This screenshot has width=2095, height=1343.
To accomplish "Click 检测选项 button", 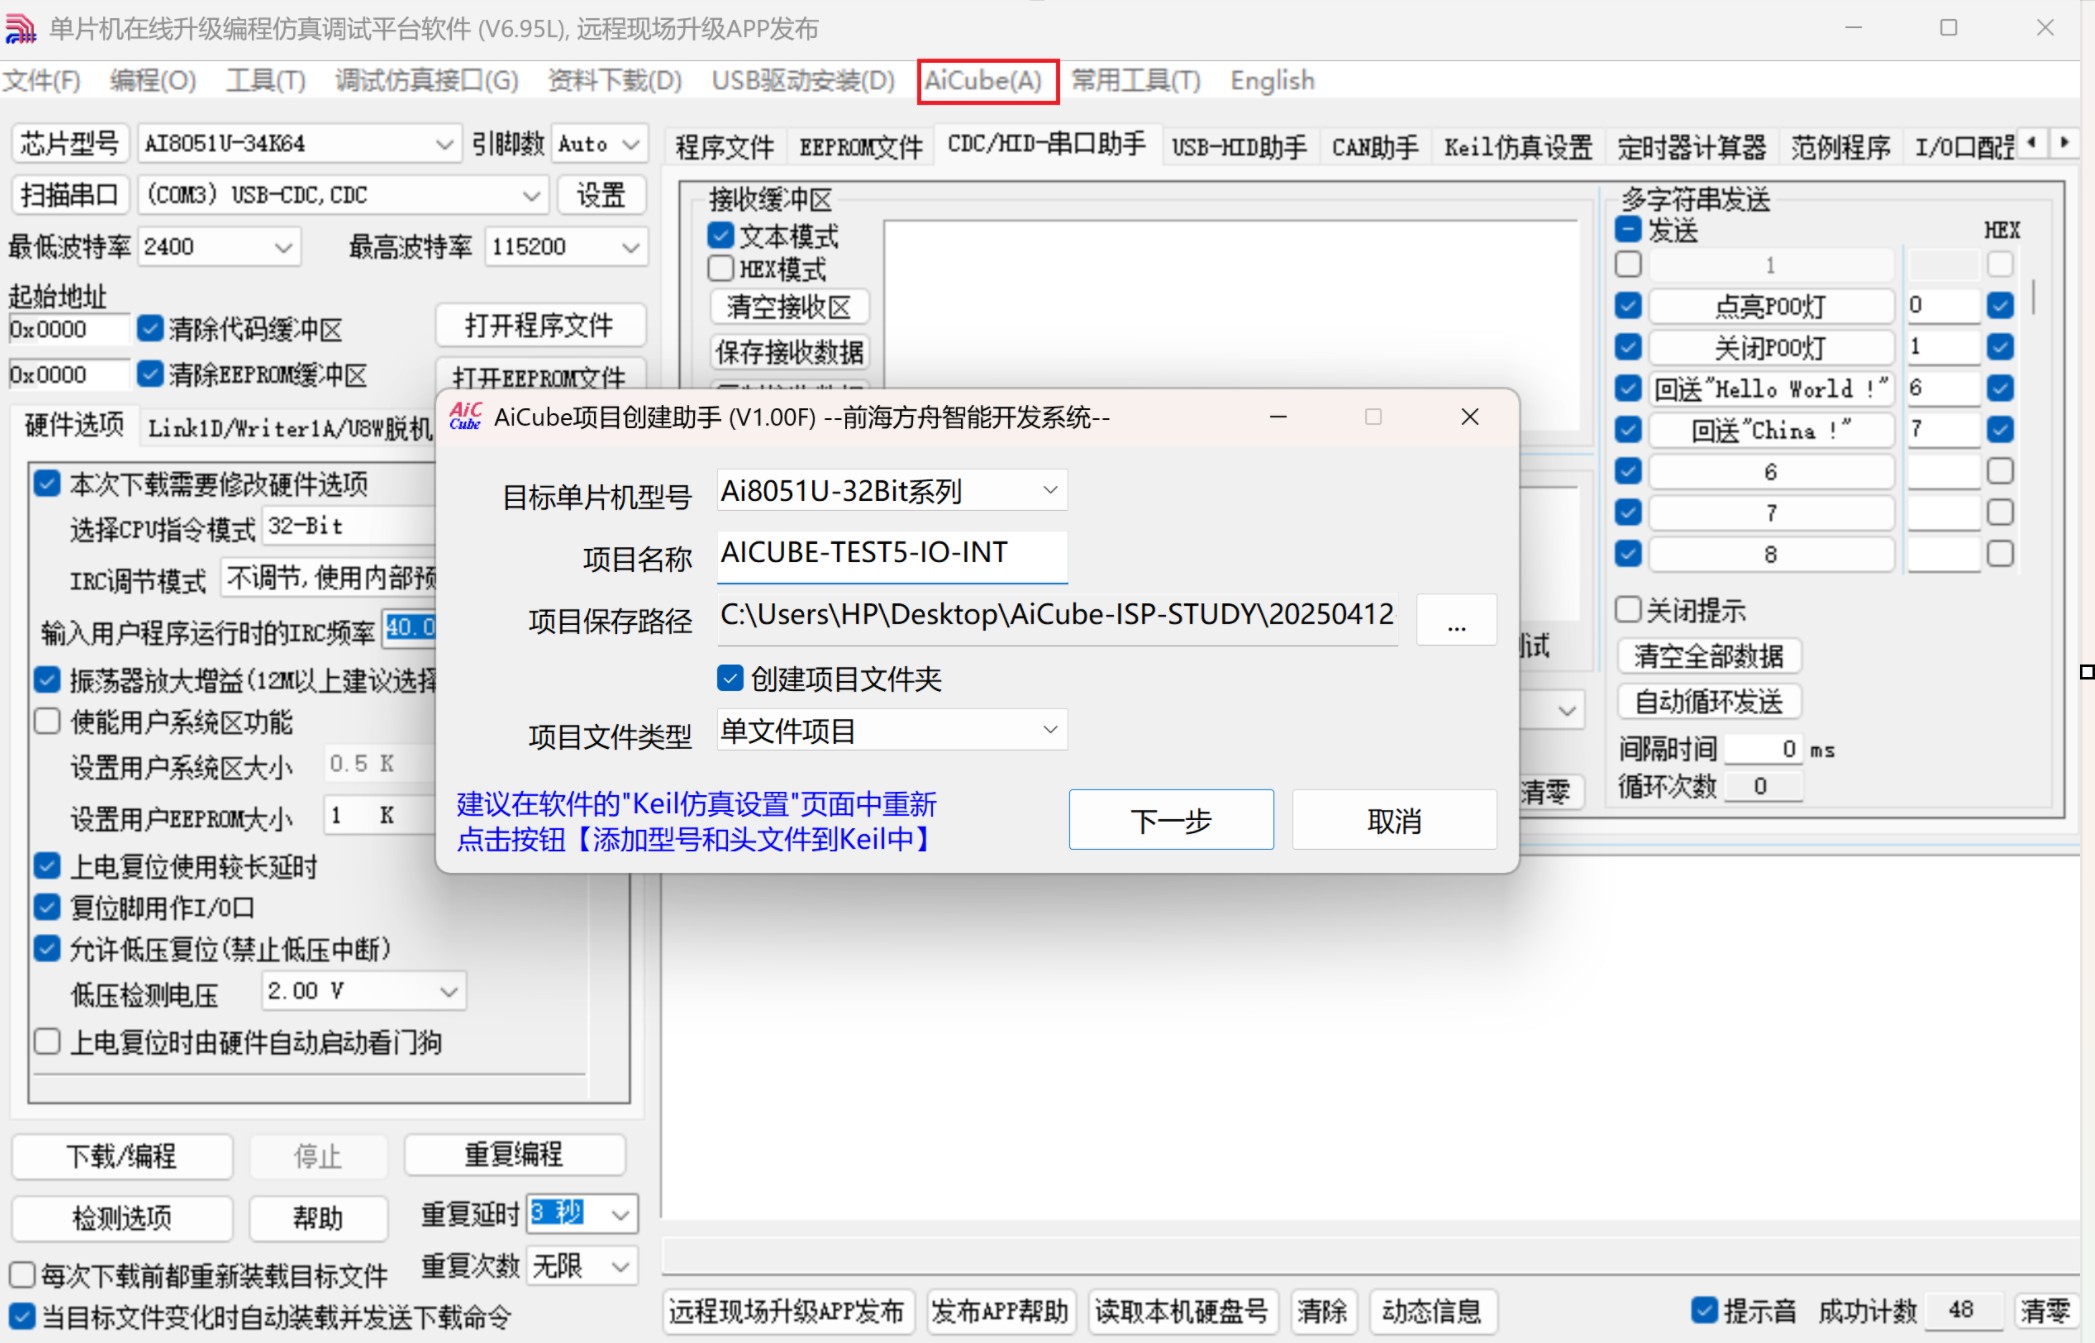I will tap(122, 1218).
